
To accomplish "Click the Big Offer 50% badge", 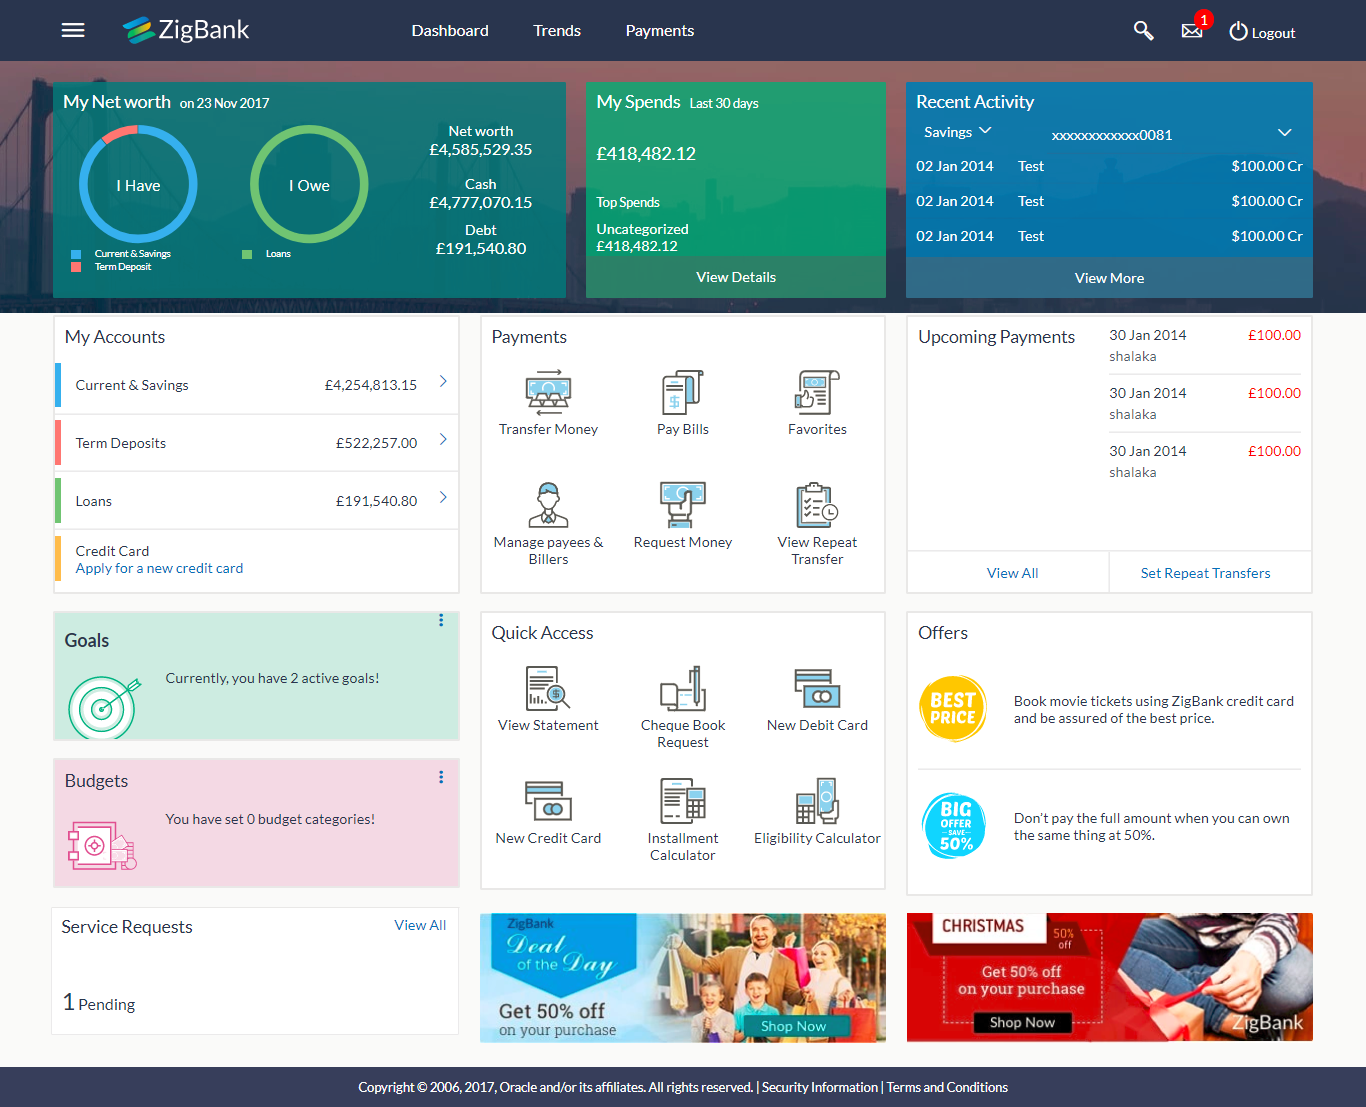I will pyautogui.click(x=954, y=826).
